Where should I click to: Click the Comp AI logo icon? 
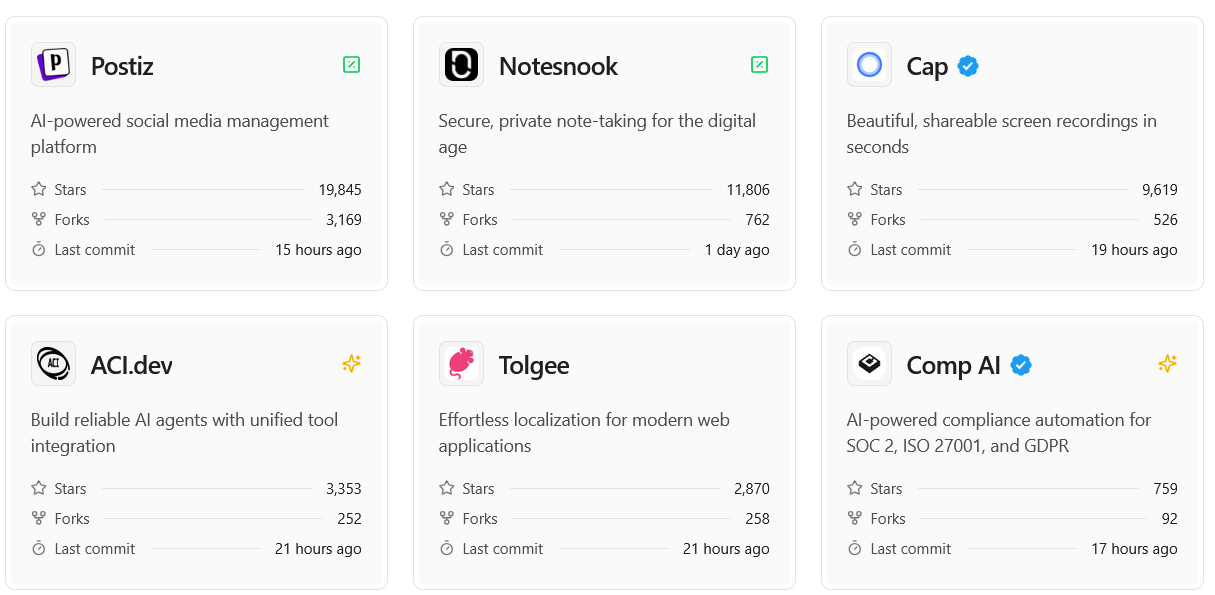pyautogui.click(x=869, y=364)
